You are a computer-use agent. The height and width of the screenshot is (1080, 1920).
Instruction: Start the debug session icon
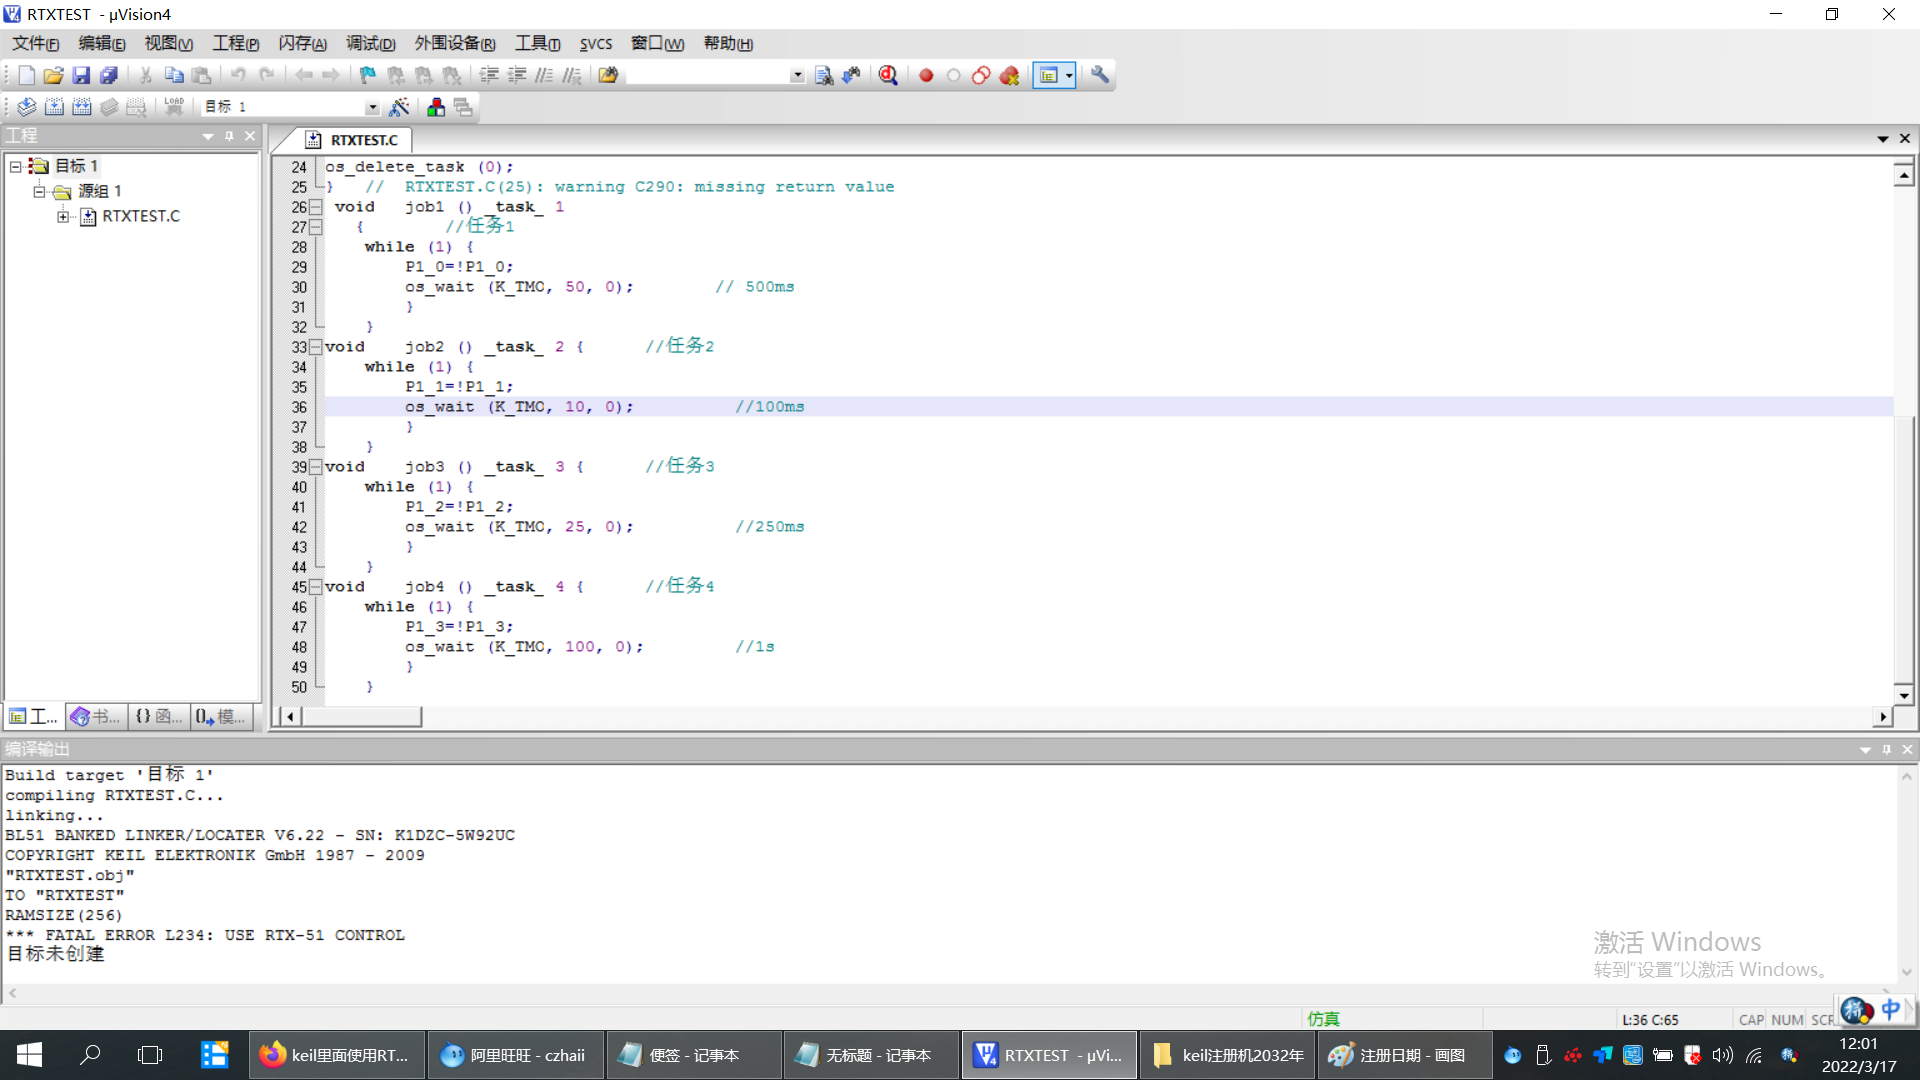(x=888, y=75)
